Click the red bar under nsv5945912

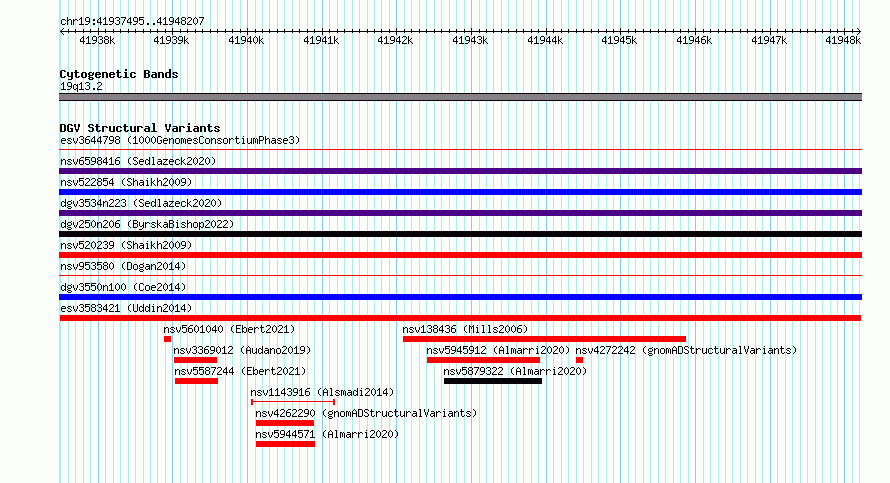tap(483, 360)
